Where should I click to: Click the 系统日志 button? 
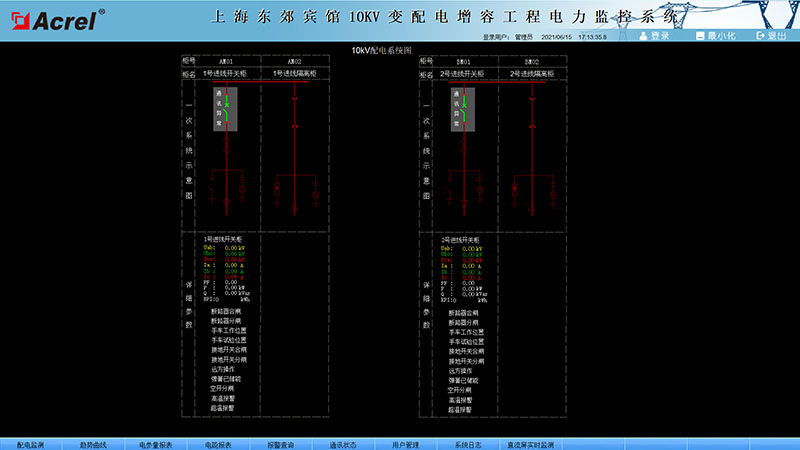click(x=468, y=443)
